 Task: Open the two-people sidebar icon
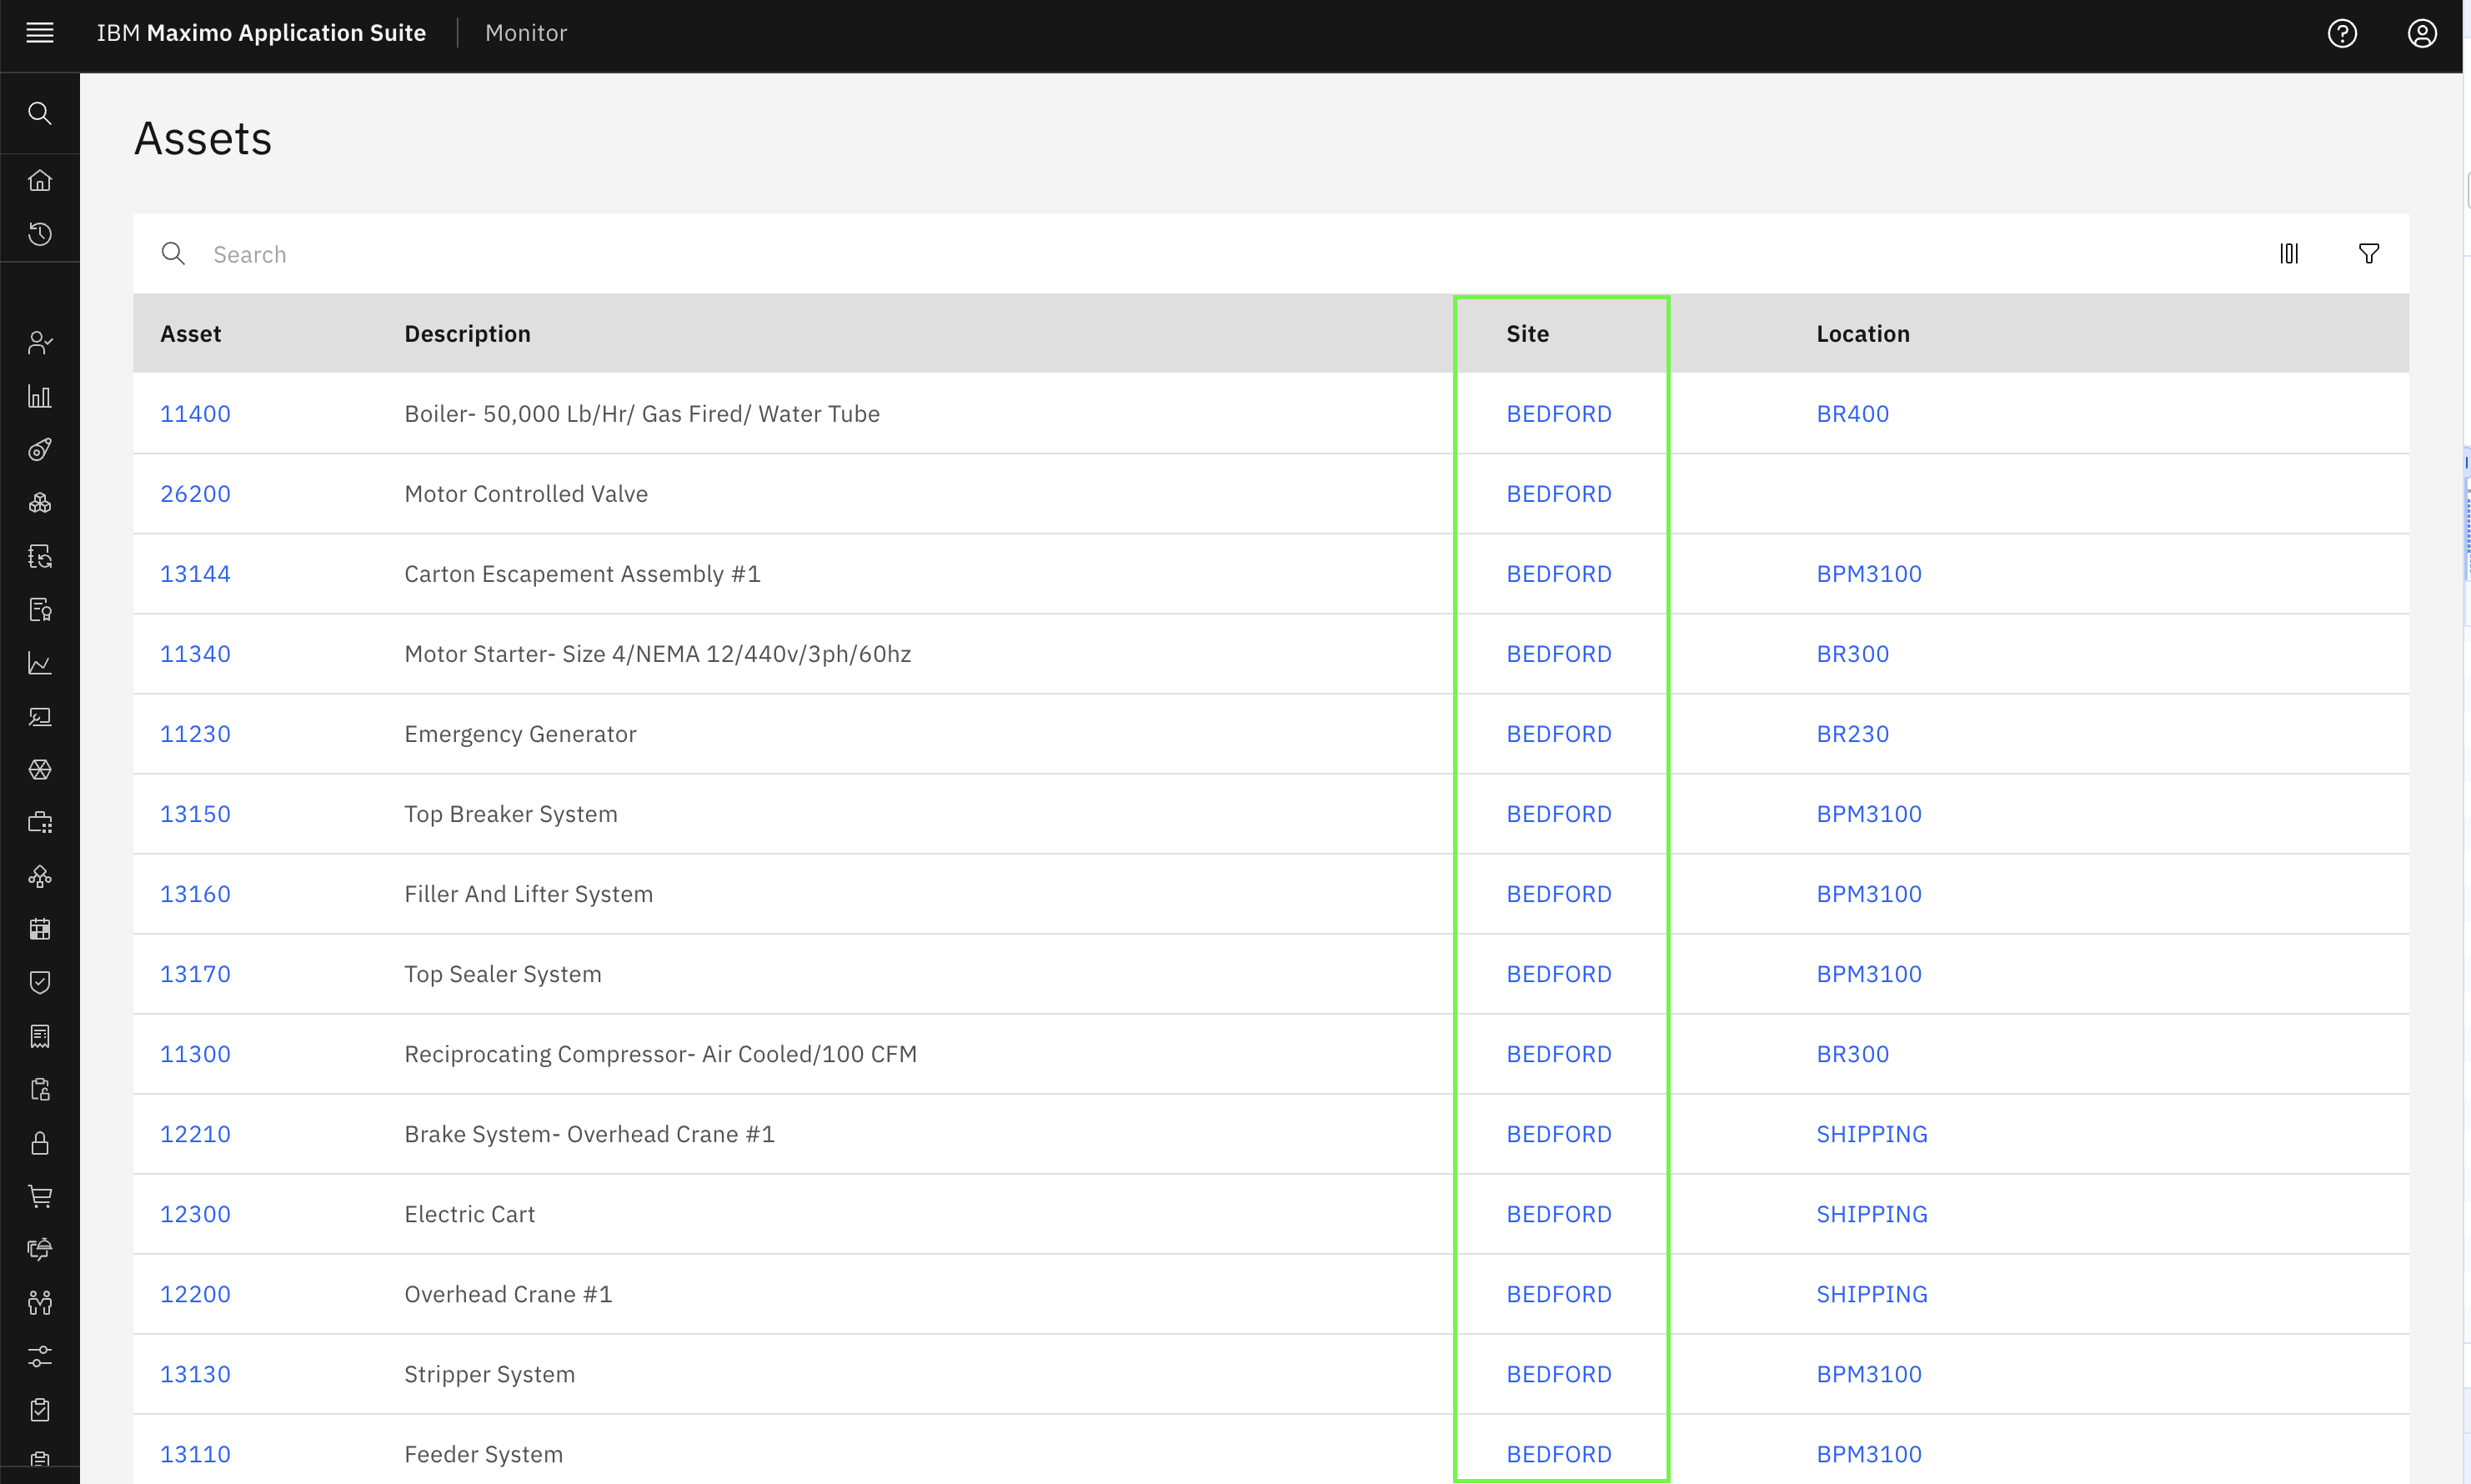[40, 1303]
